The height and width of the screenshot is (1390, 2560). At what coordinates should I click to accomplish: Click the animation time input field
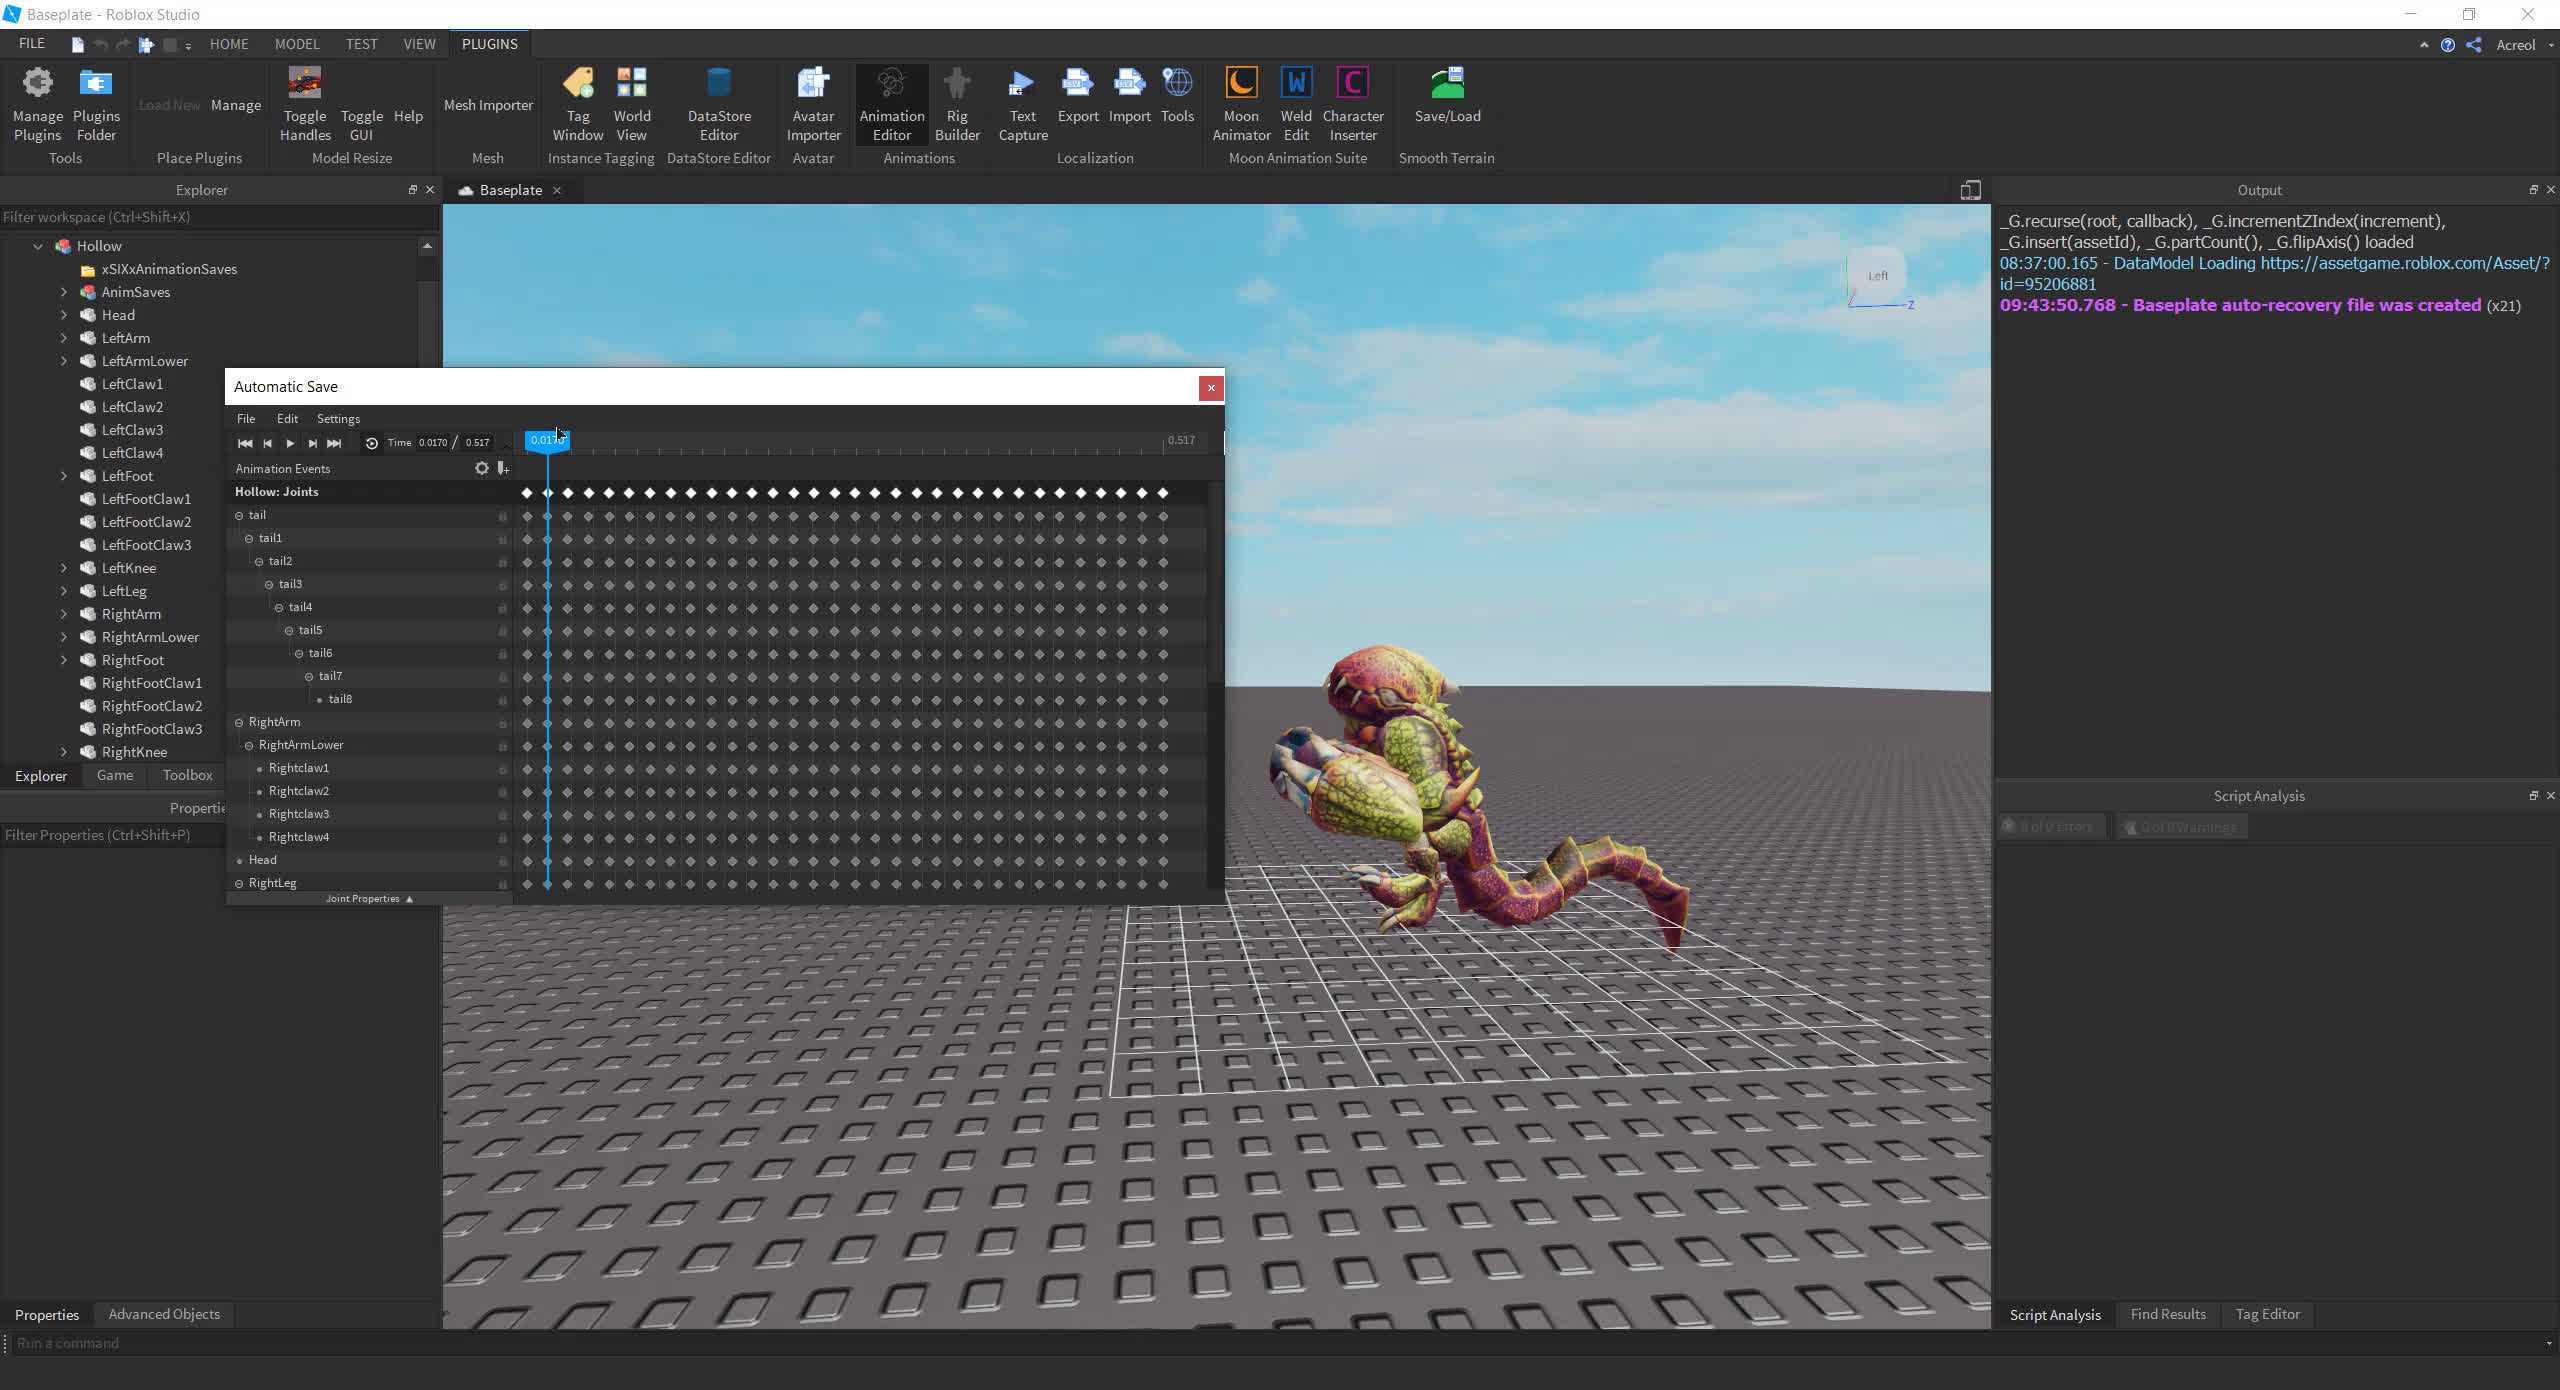[x=433, y=442]
